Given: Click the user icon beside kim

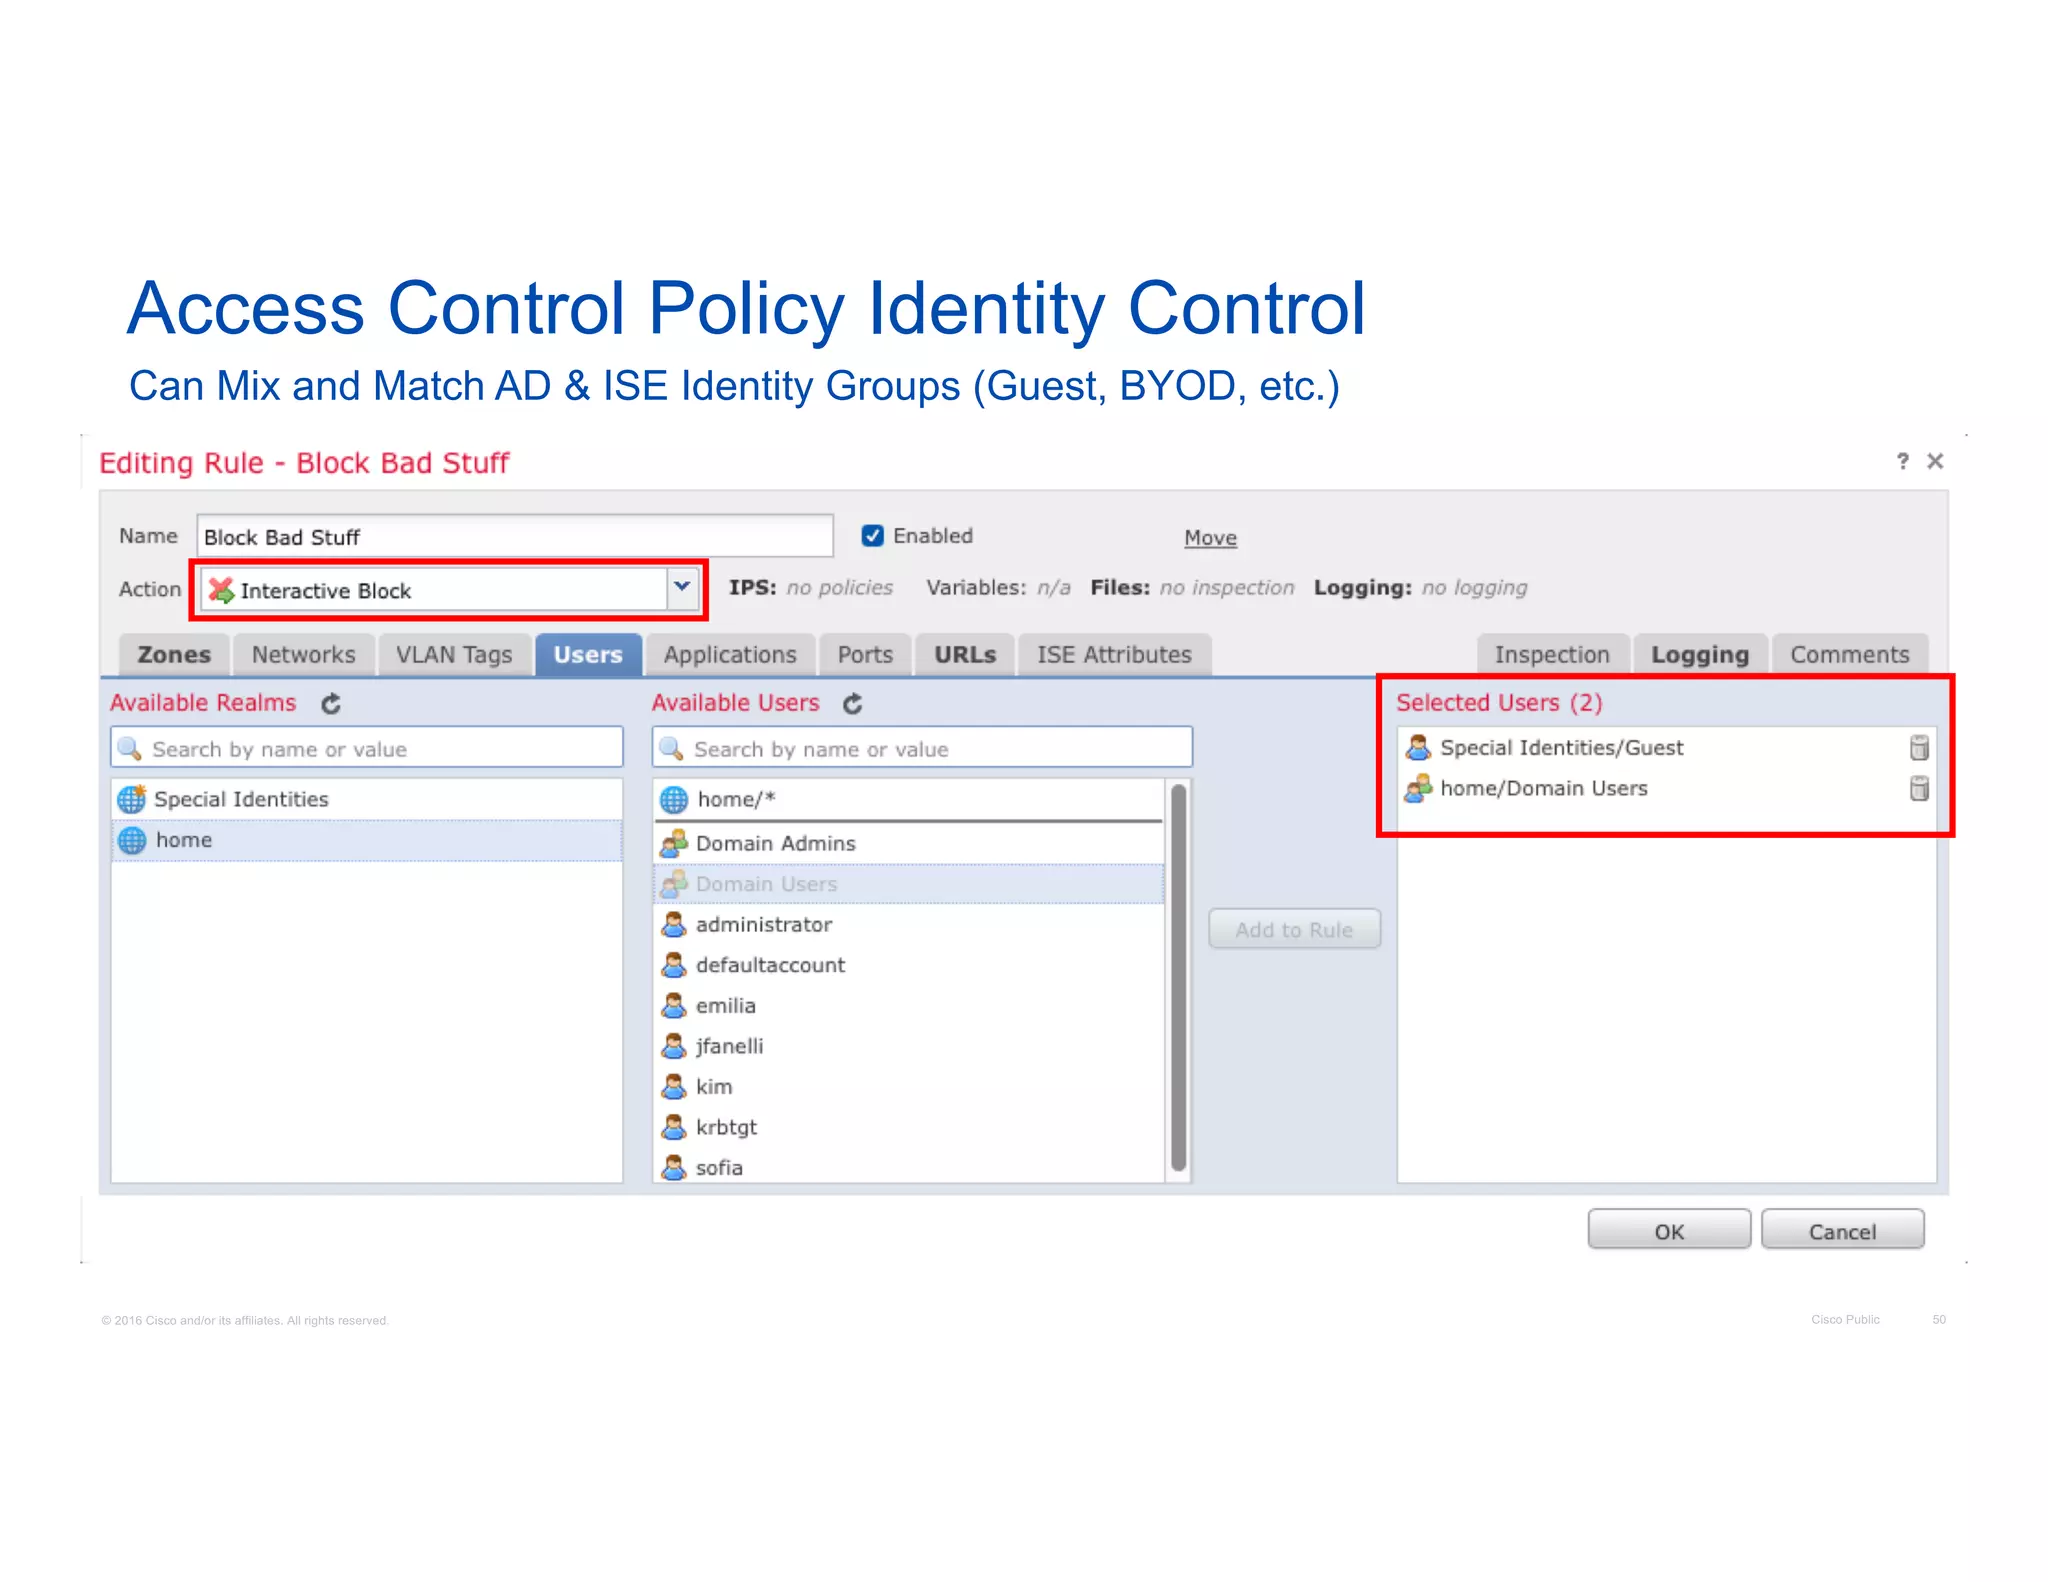Looking at the screenshot, I should (x=674, y=1086).
